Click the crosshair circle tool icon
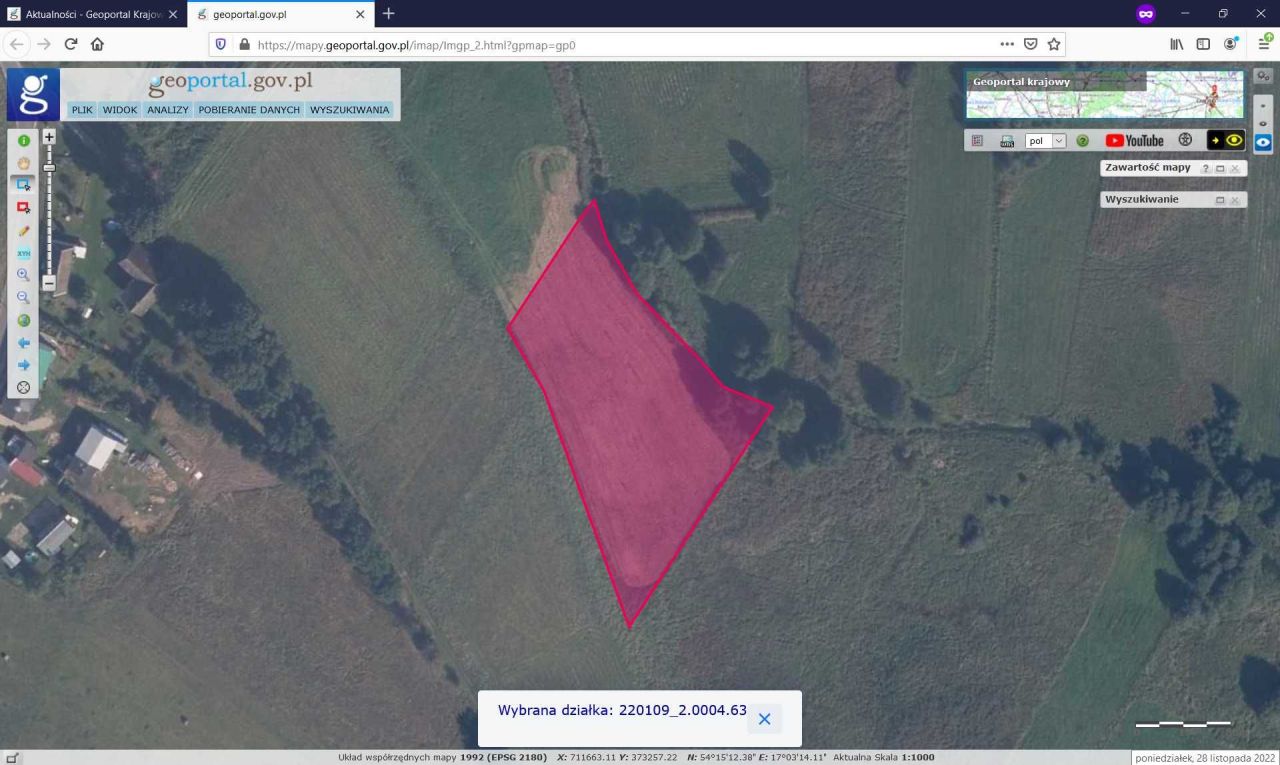Image resolution: width=1280 pixels, height=765 pixels. [x=24, y=388]
